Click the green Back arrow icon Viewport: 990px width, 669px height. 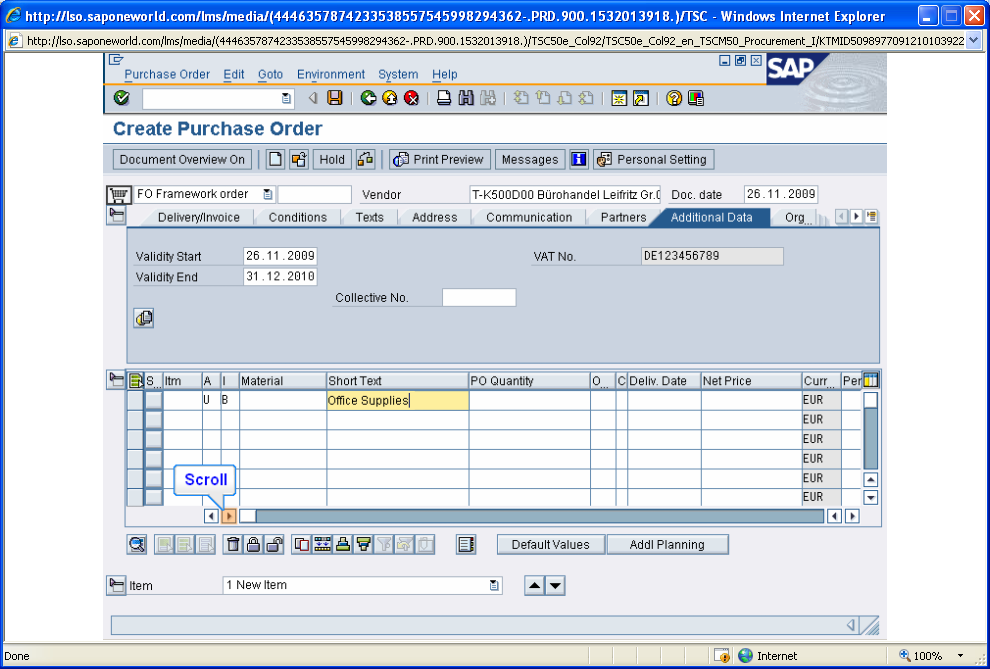pyautogui.click(x=369, y=98)
